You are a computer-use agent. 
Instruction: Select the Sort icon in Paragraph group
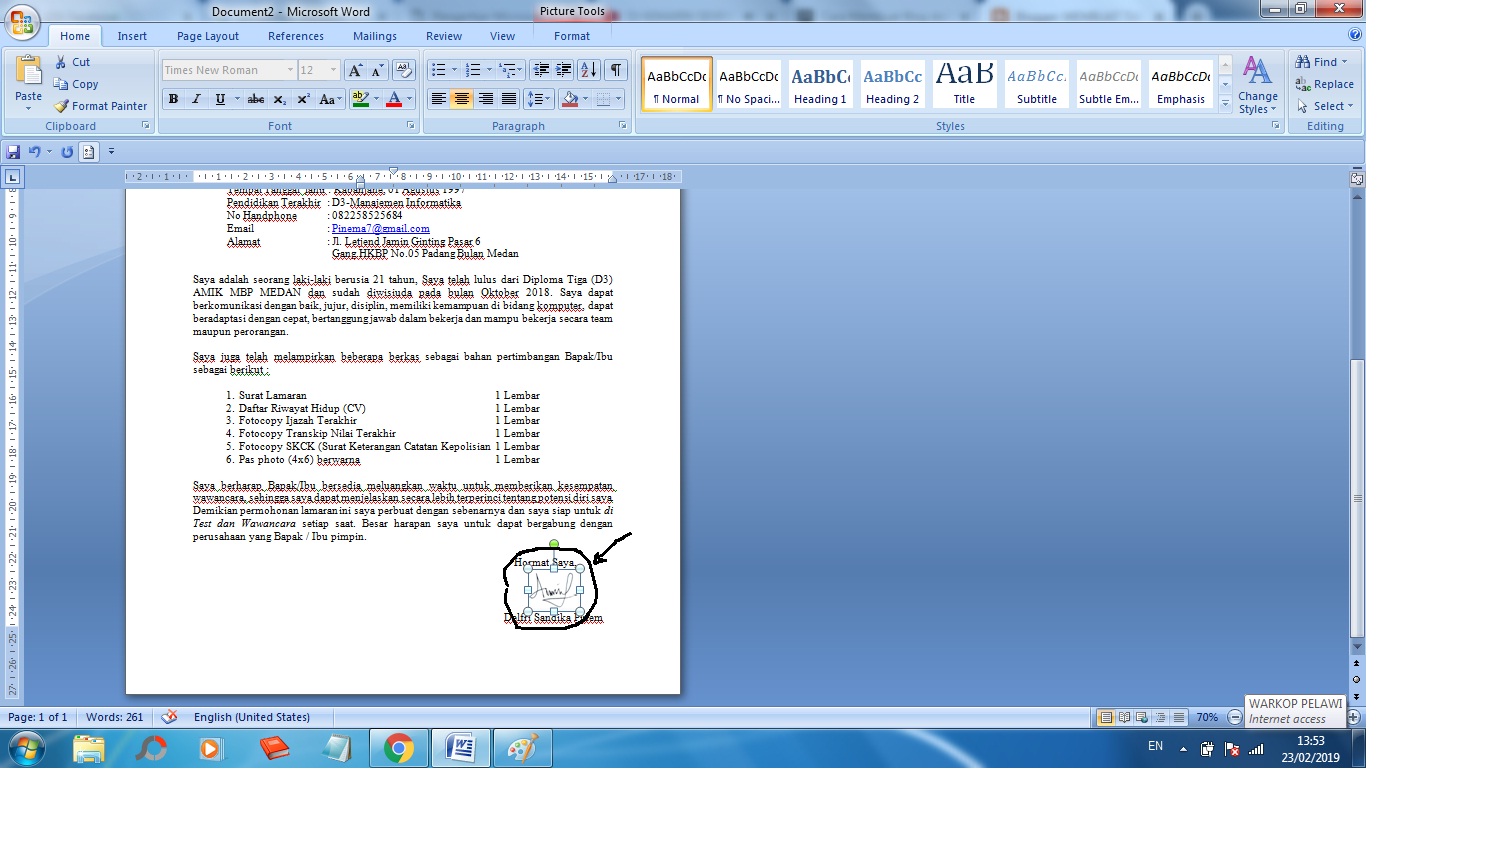click(588, 70)
